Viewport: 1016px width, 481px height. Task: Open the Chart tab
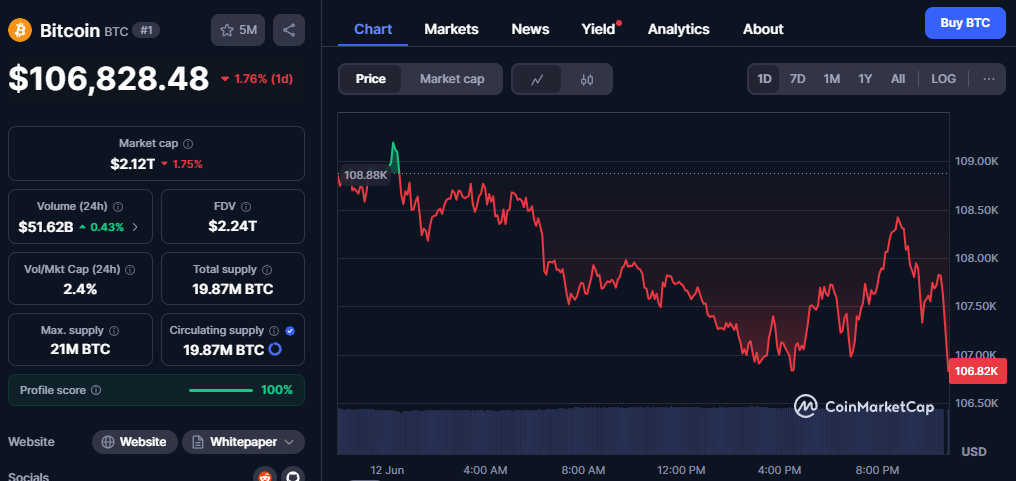373,29
